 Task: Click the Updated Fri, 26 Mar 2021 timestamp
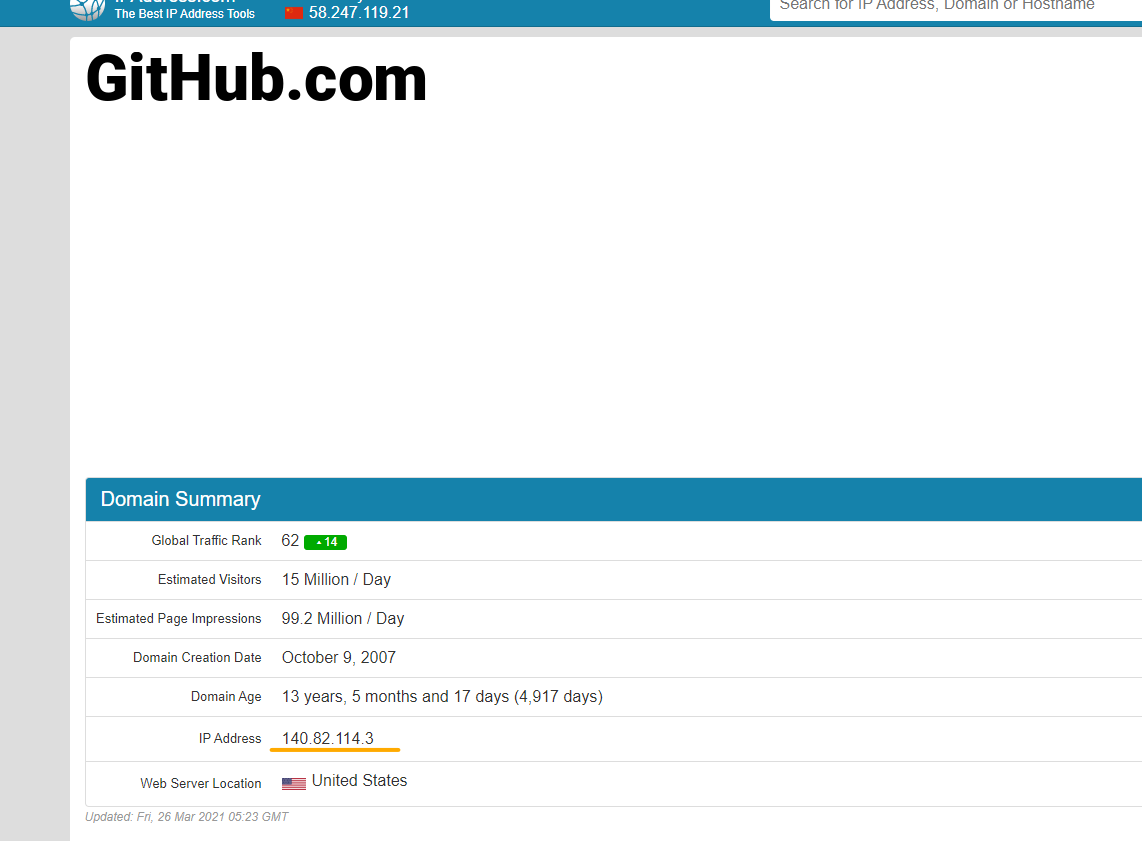pos(186,817)
